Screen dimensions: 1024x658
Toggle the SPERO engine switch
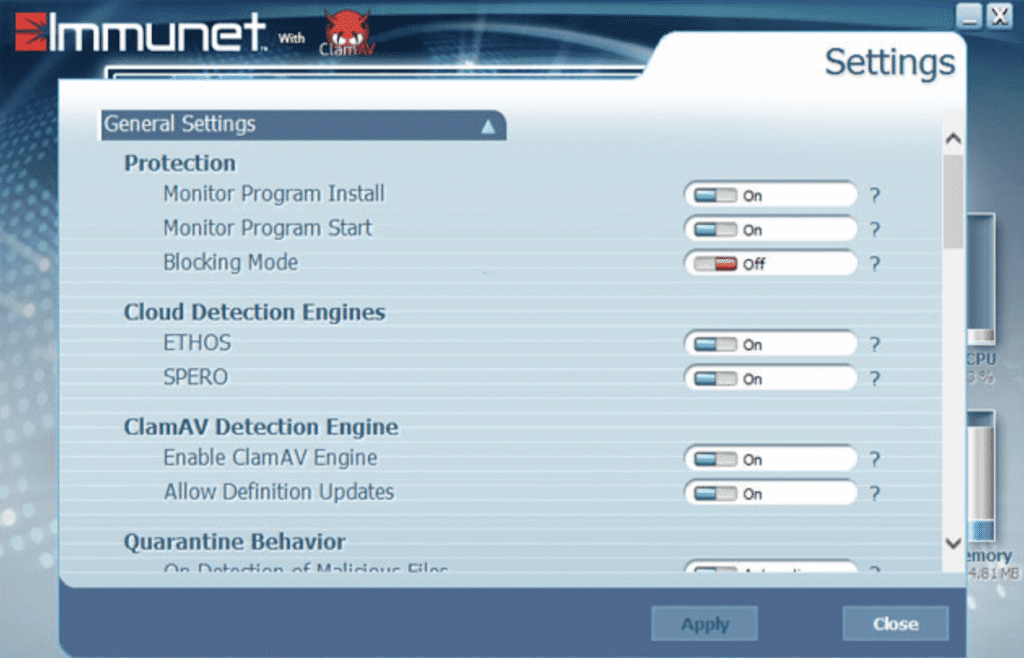(715, 379)
